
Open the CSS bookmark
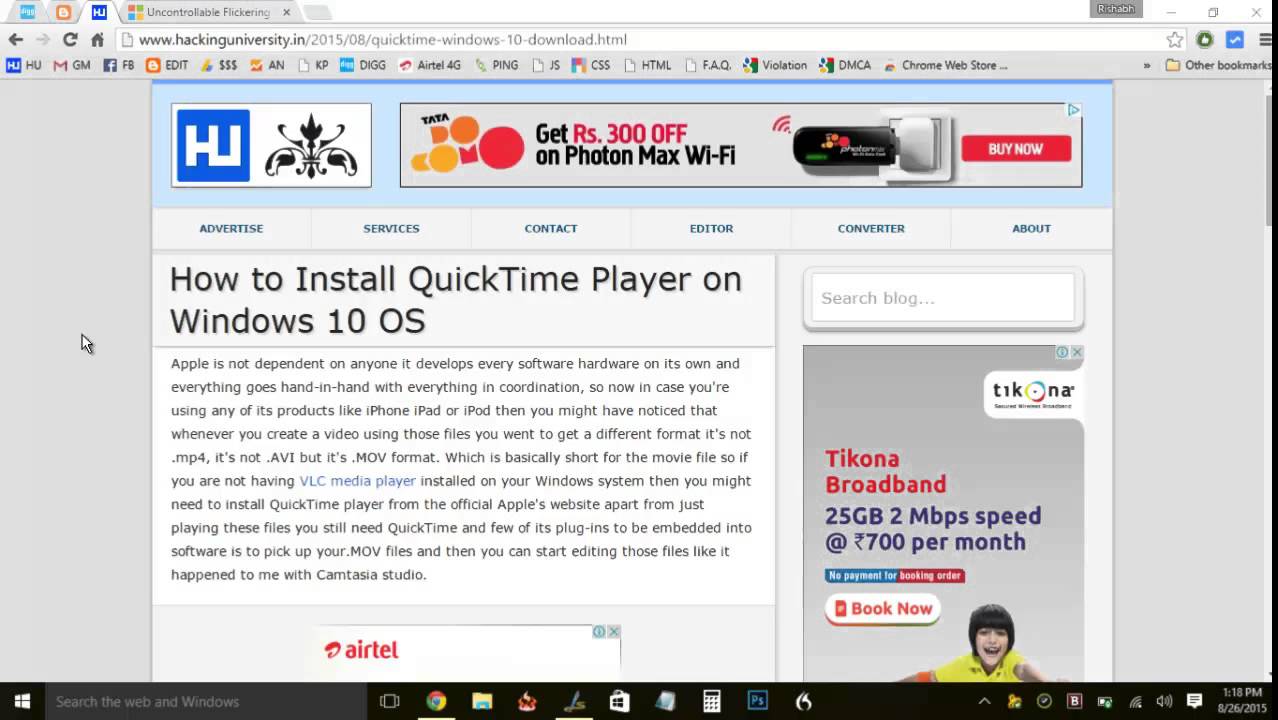click(591, 65)
